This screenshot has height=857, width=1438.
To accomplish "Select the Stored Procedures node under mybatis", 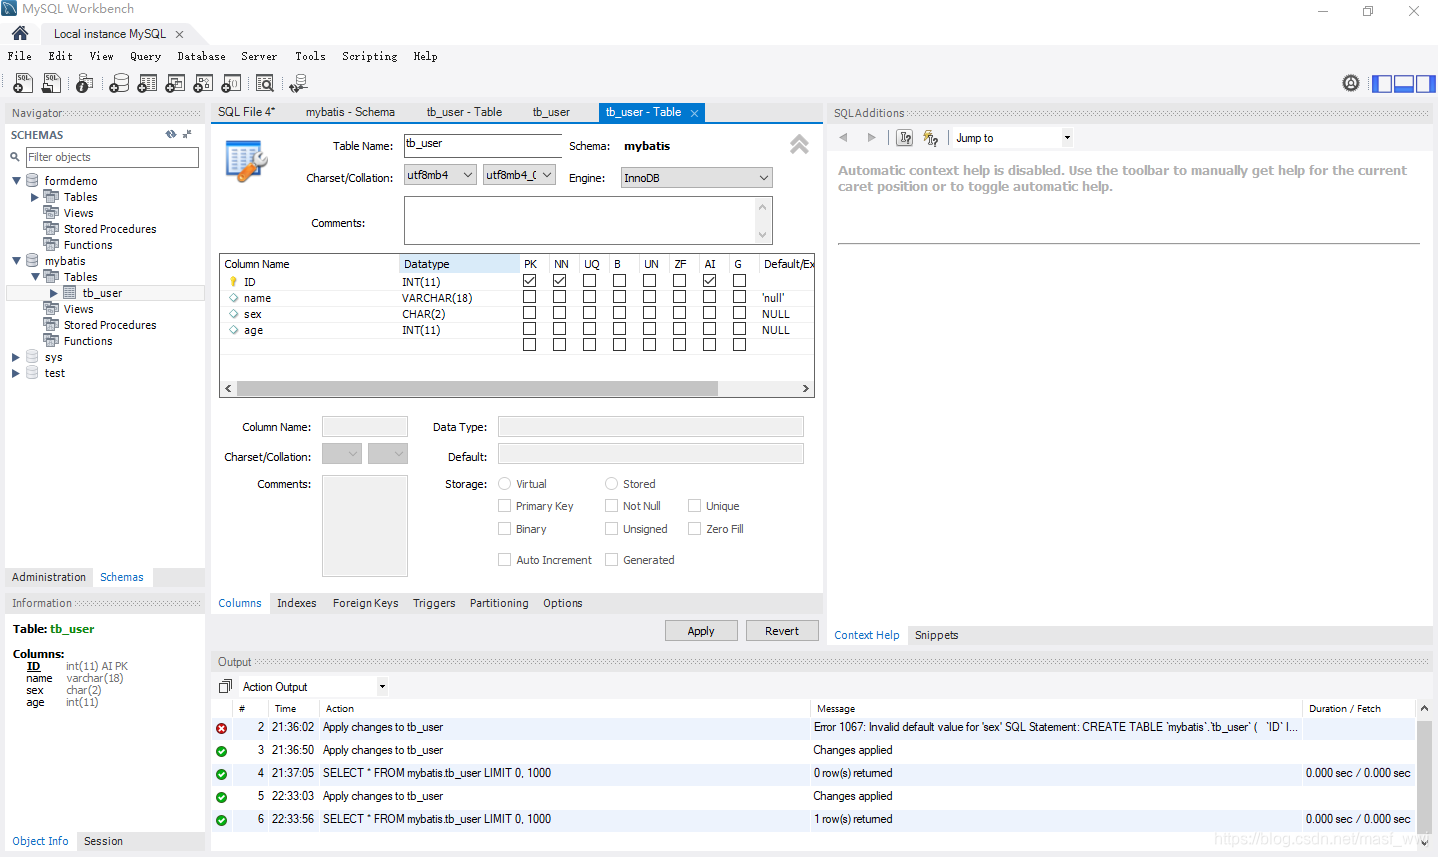I will tap(110, 325).
